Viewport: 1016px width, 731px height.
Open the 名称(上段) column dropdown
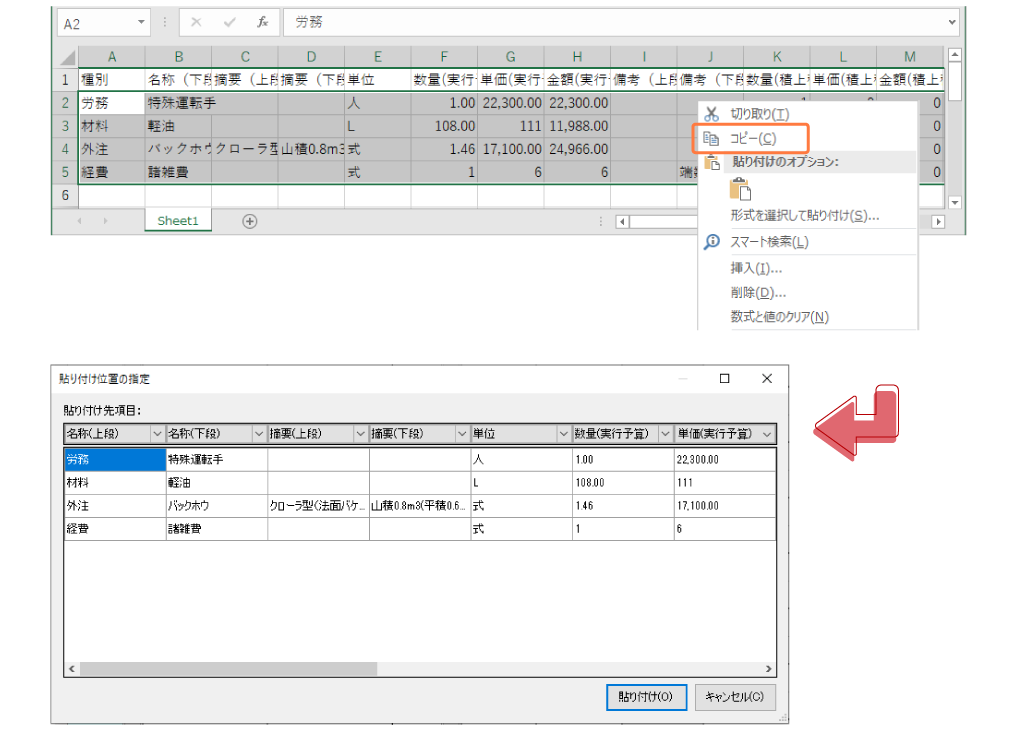pyautogui.click(x=157, y=434)
